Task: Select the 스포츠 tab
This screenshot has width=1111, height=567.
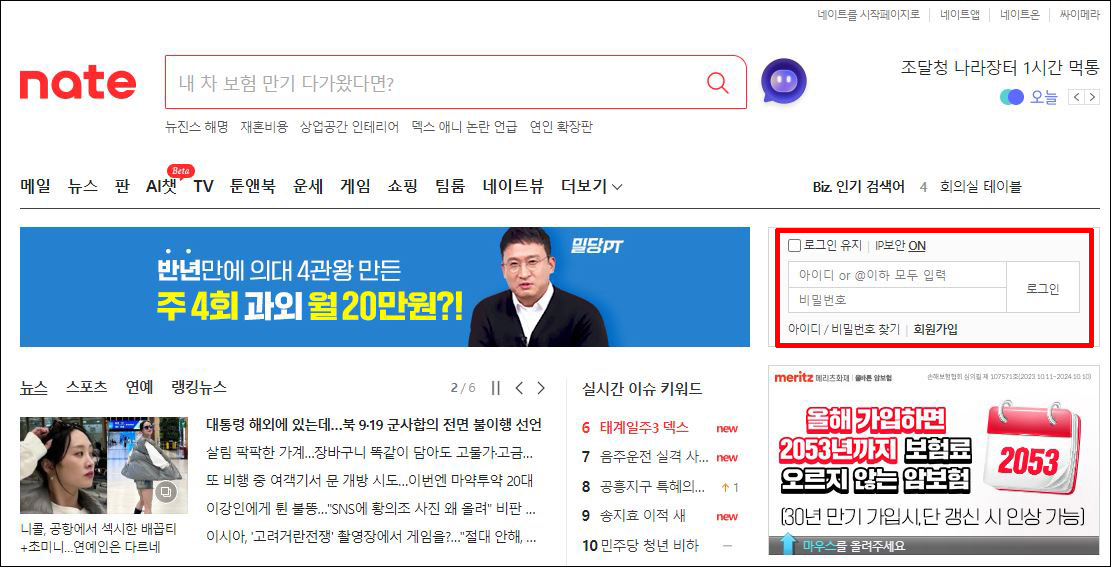Action: point(86,387)
